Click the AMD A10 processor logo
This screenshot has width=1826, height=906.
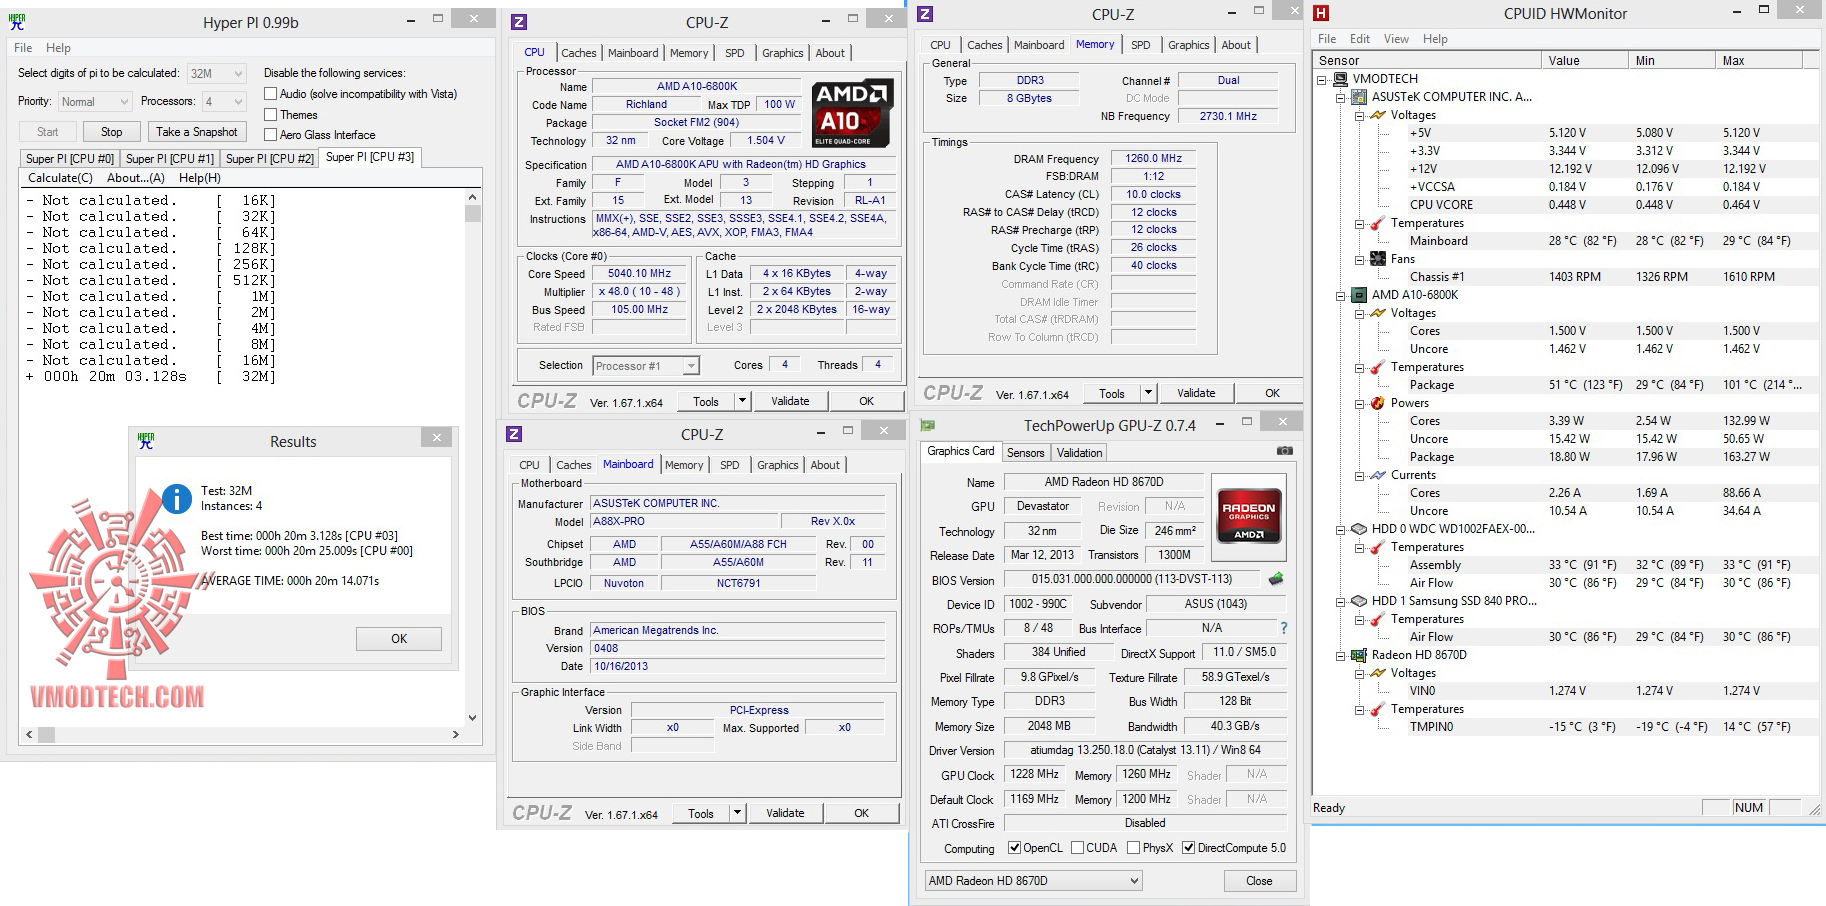pyautogui.click(x=853, y=113)
